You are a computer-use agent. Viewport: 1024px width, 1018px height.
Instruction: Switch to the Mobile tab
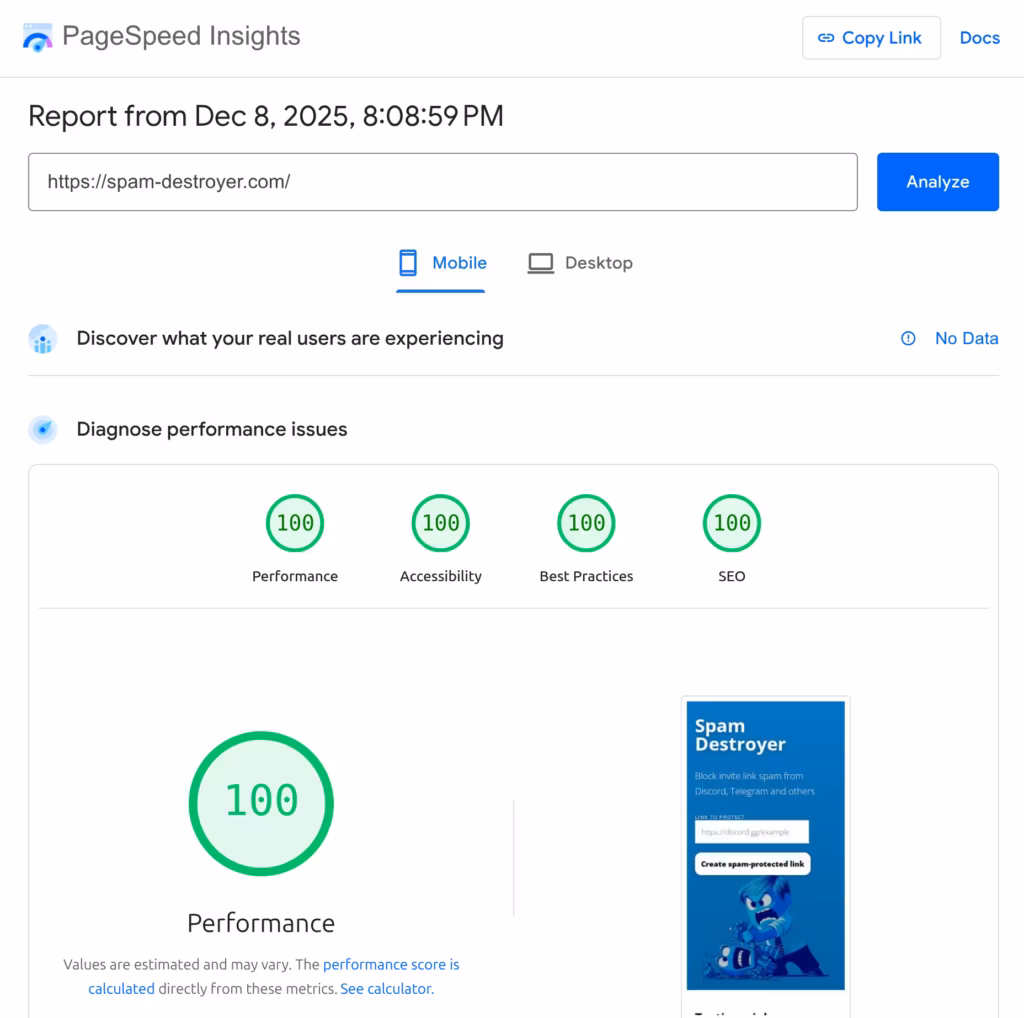(441, 263)
